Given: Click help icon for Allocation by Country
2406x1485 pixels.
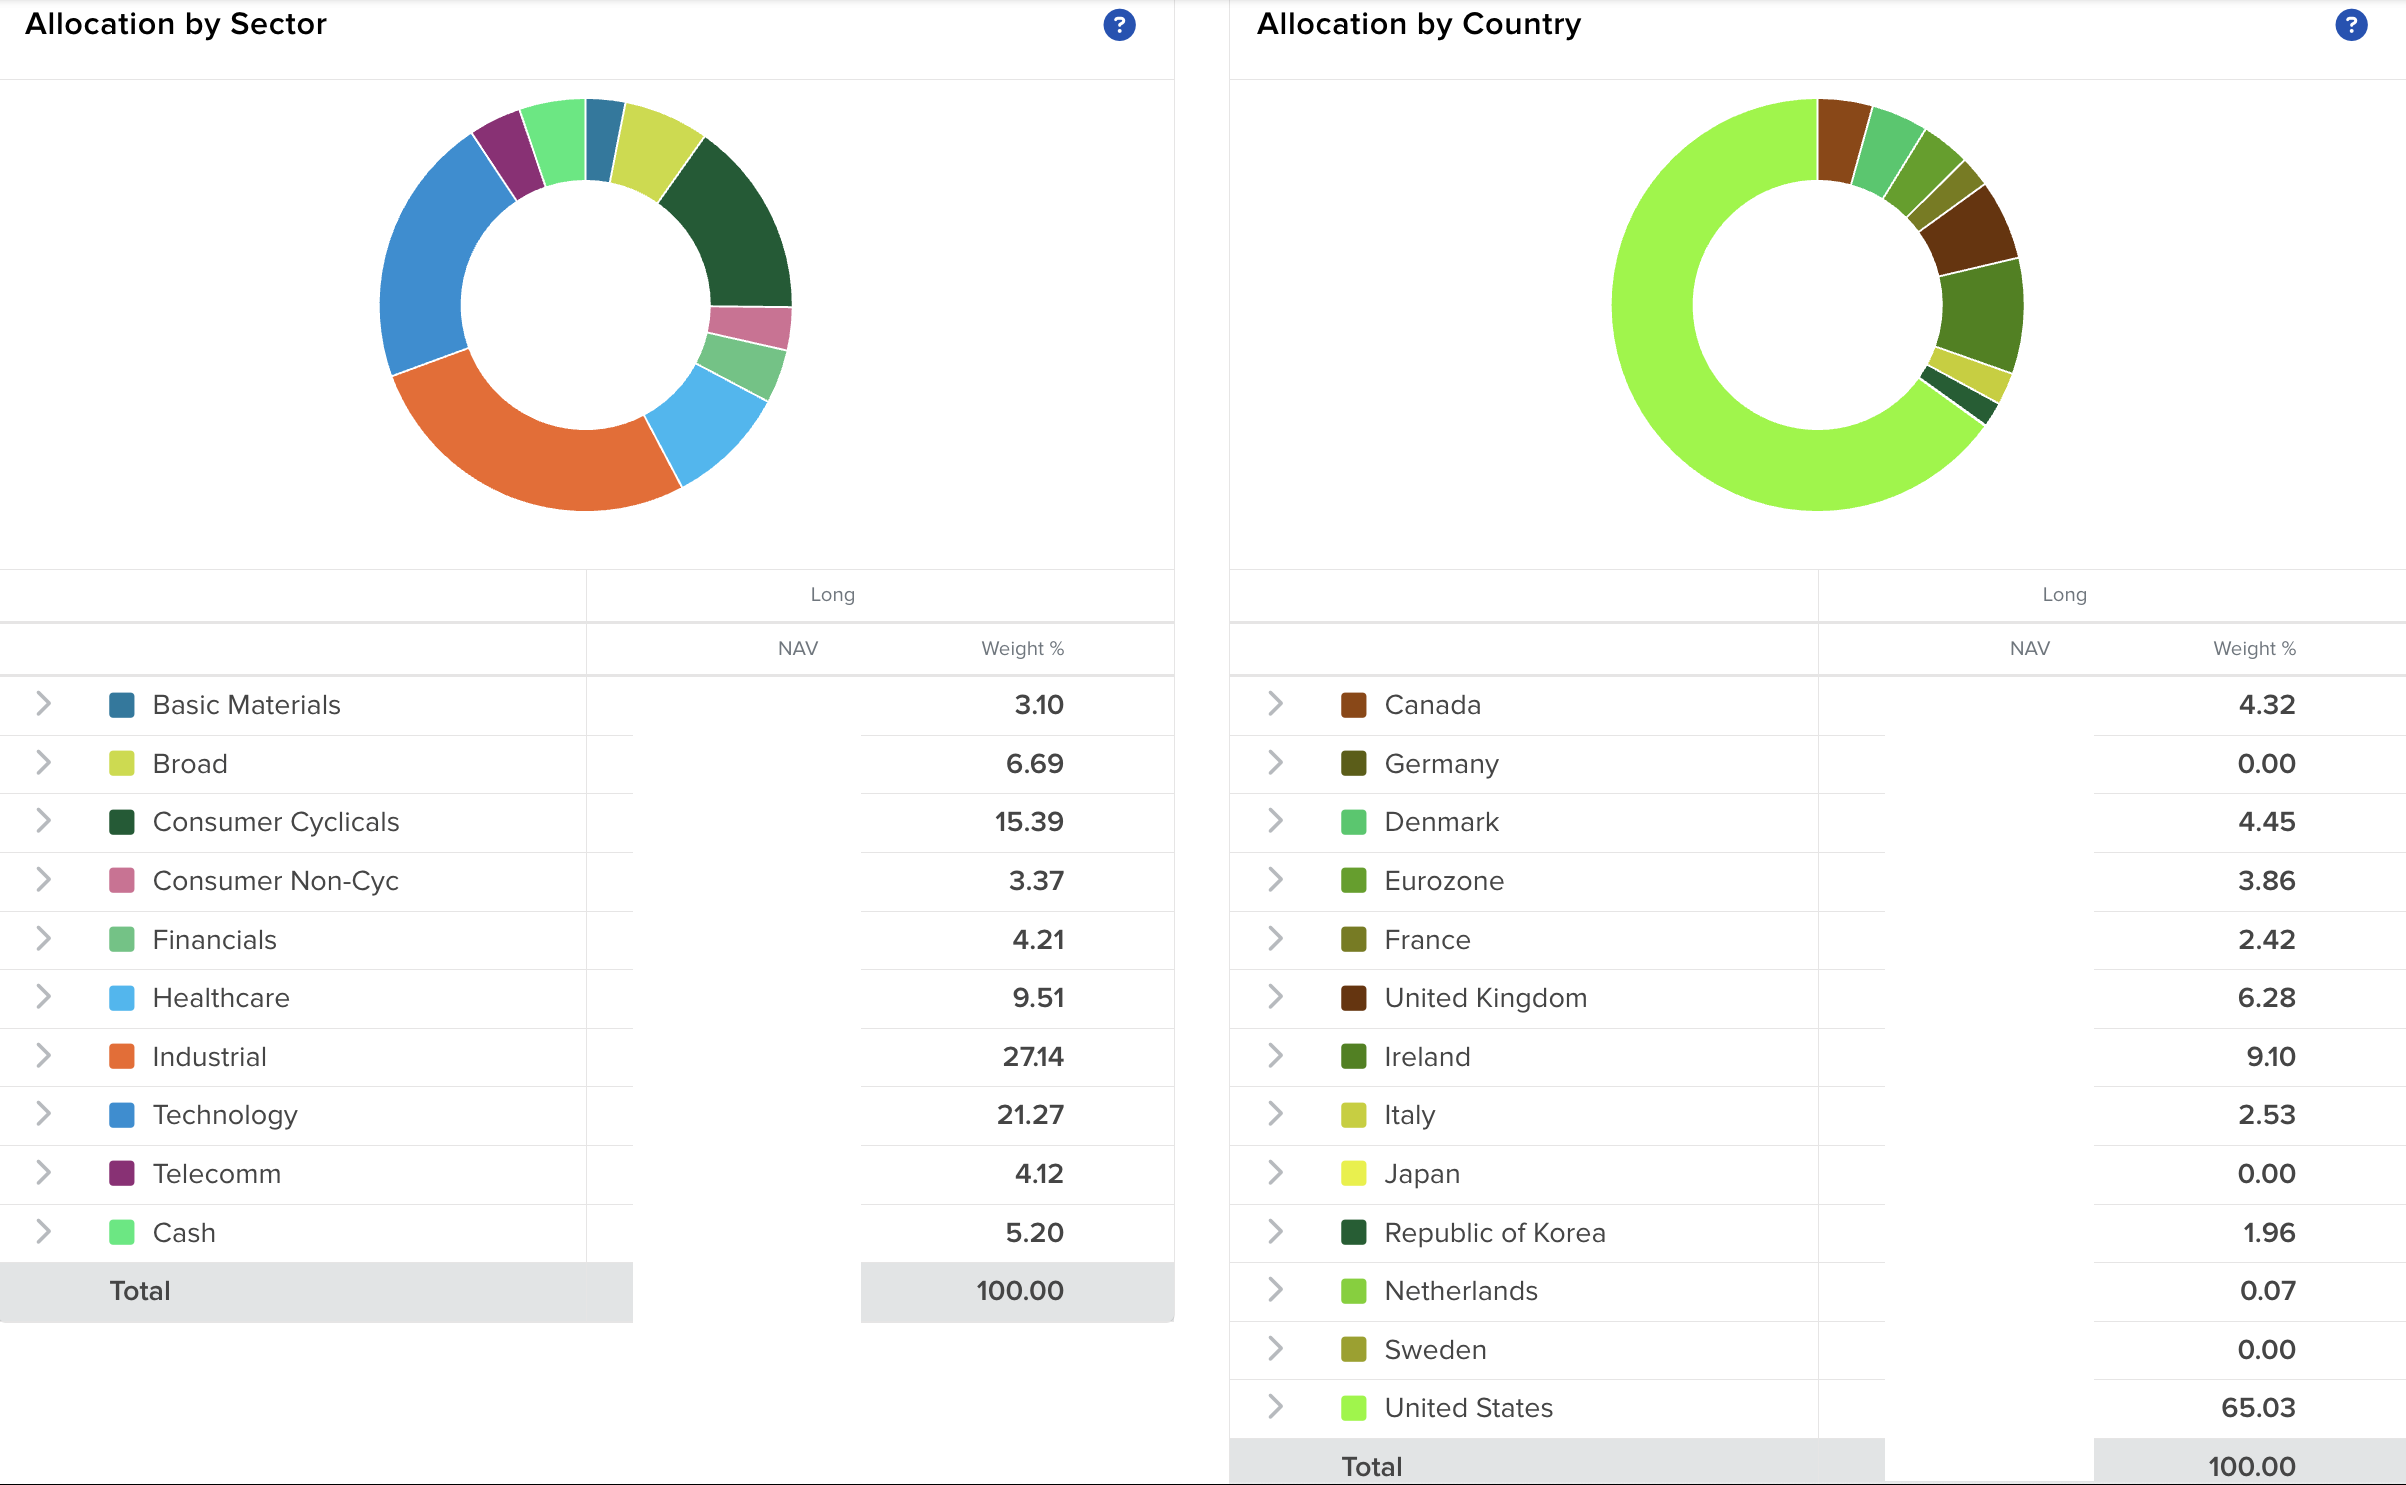Looking at the screenshot, I should click(2351, 25).
